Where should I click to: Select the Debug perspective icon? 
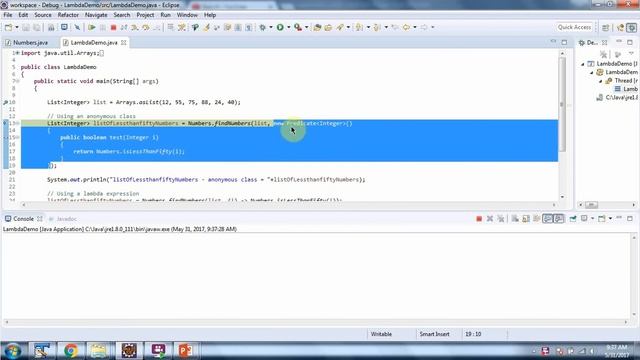[631, 27]
